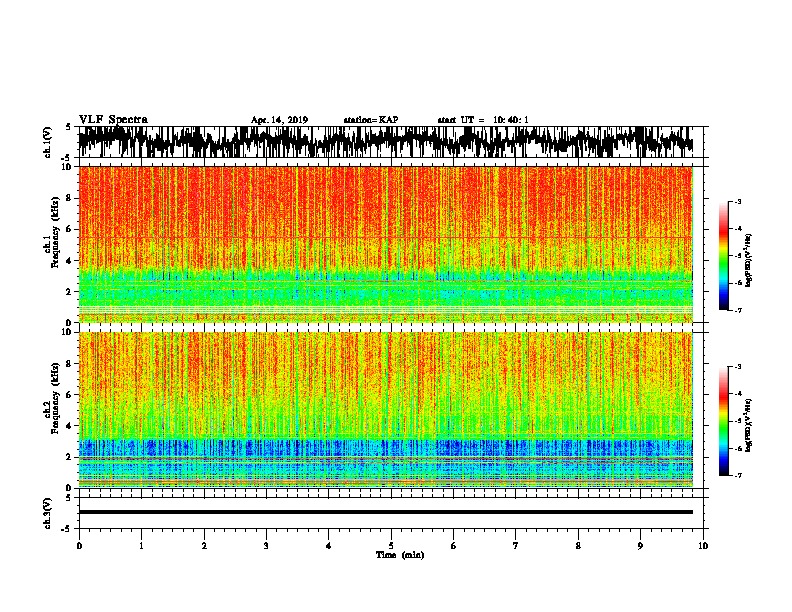Viewport: 792px width, 612px height.
Task: Click the 8 kHz tick on ch.1 axis
Action: pos(69,198)
